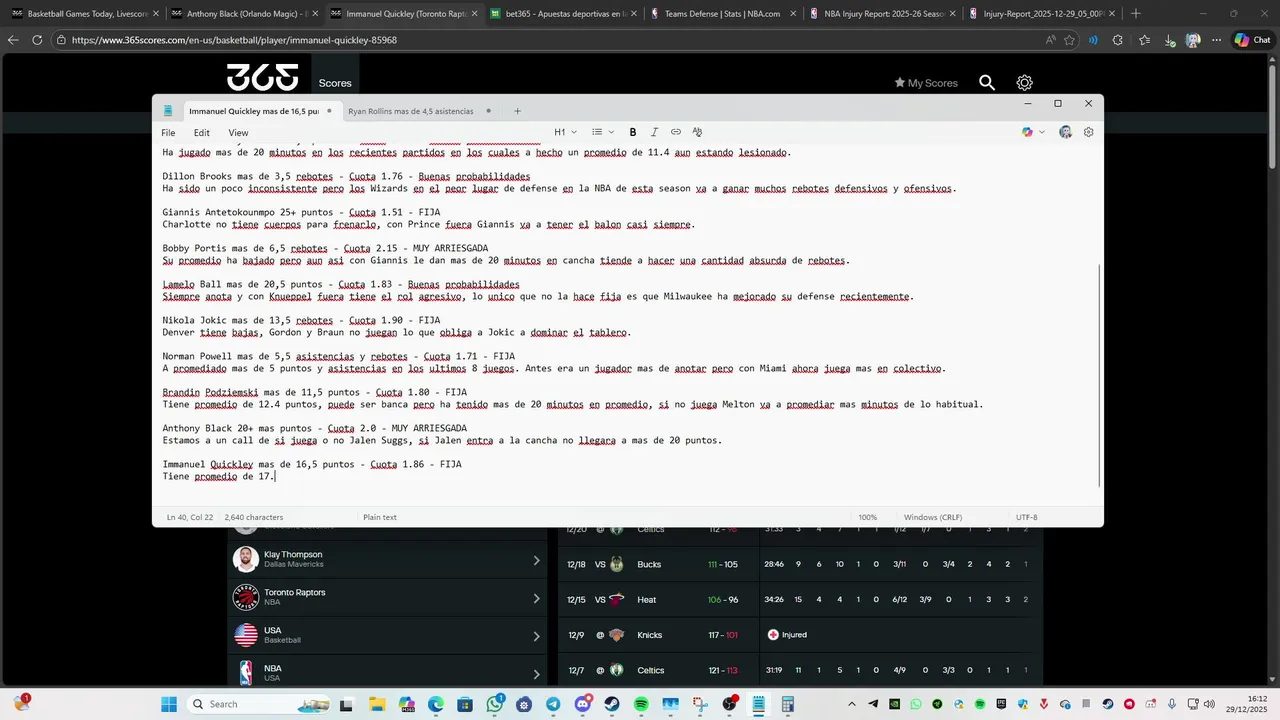This screenshot has width=1280, height=720.
Task: Show hidden system tray icons
Action: point(852,704)
